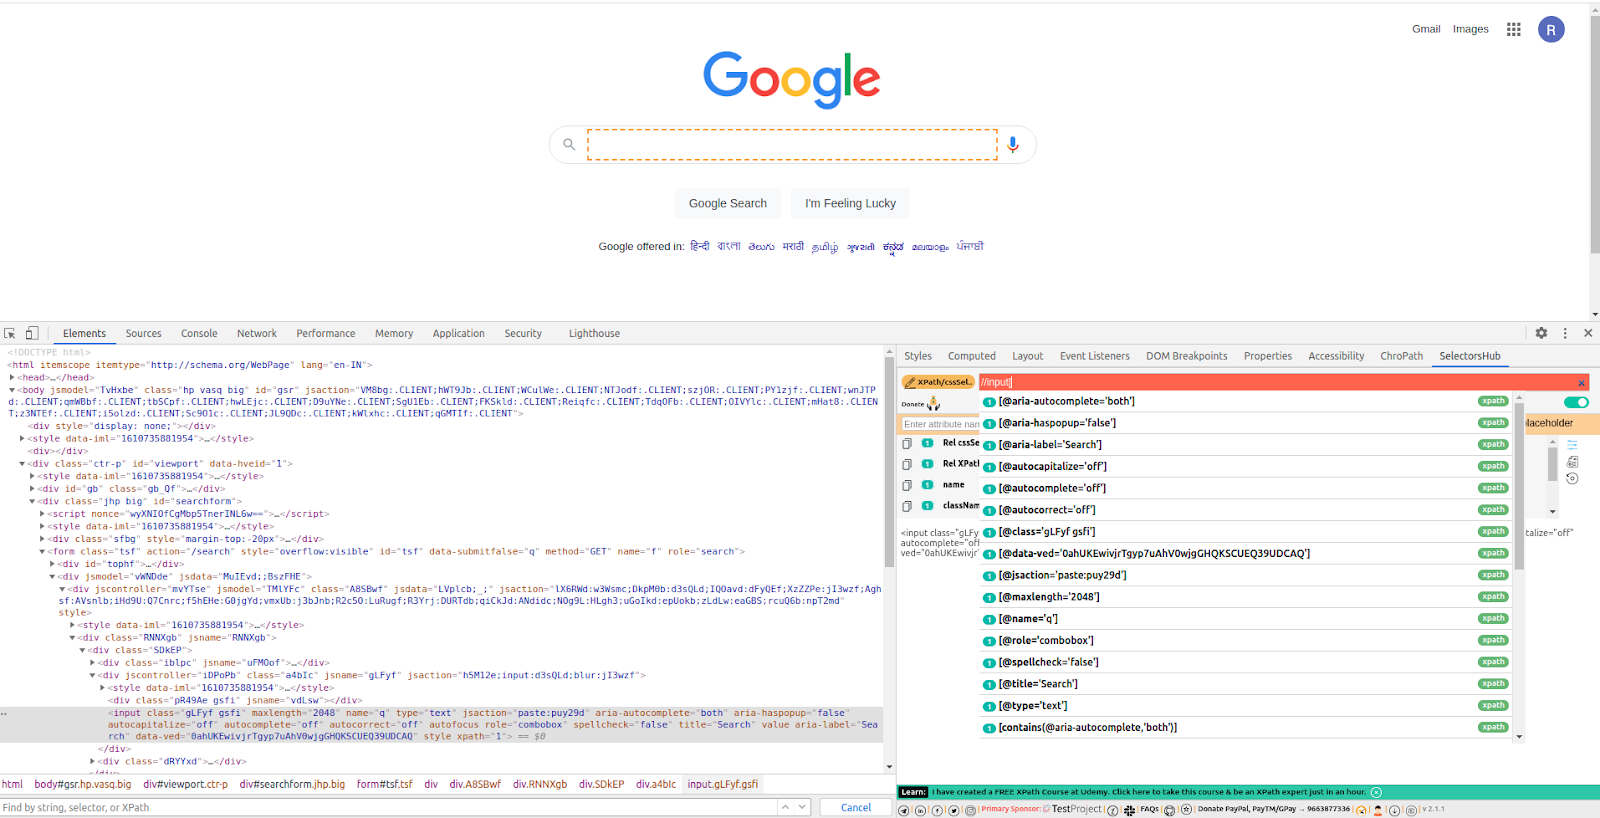Open the GitHub icon in SelectorsHub footer

(1169, 810)
